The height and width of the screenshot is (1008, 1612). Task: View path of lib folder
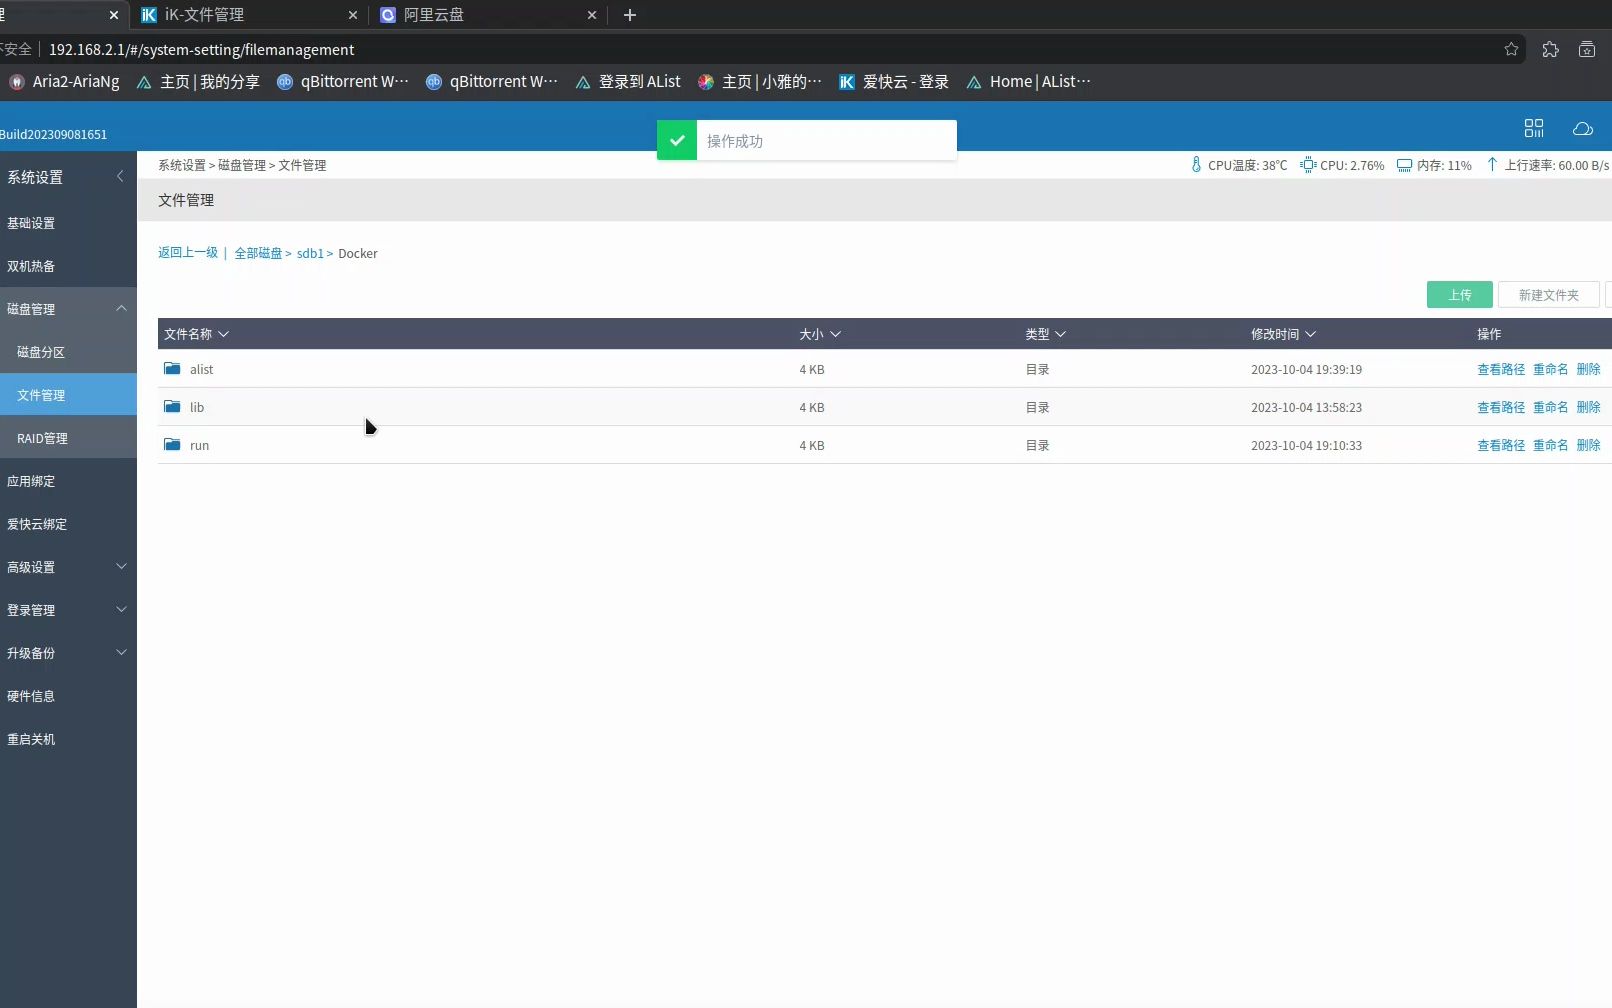[1501, 407]
